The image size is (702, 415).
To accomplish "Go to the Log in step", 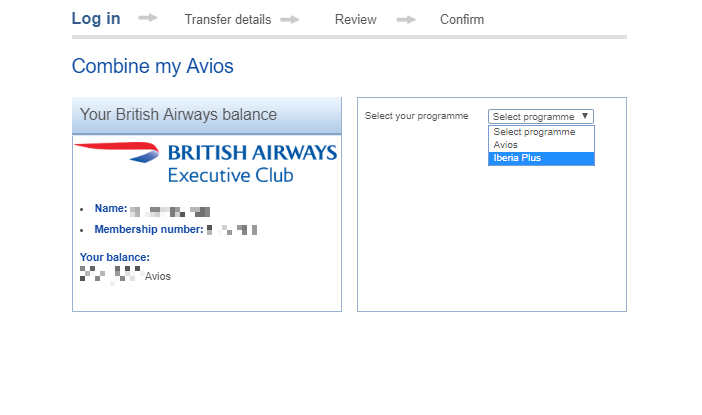I will click(96, 18).
